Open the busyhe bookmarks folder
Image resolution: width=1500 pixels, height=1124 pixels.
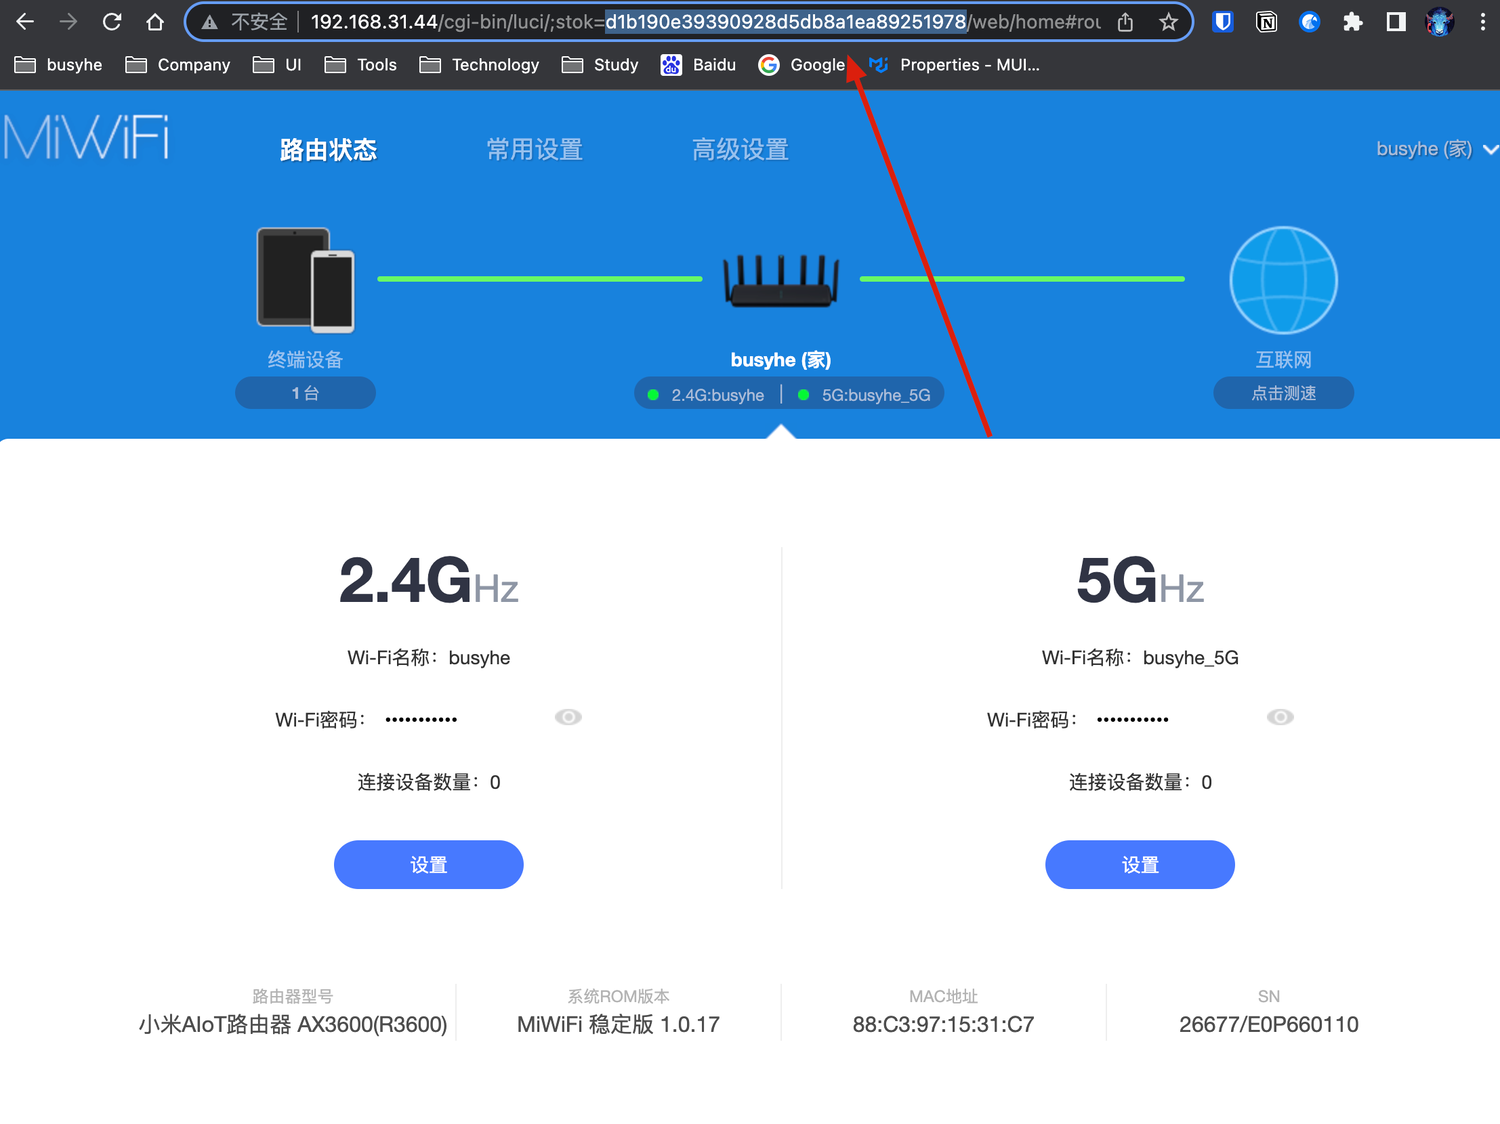[x=58, y=65]
